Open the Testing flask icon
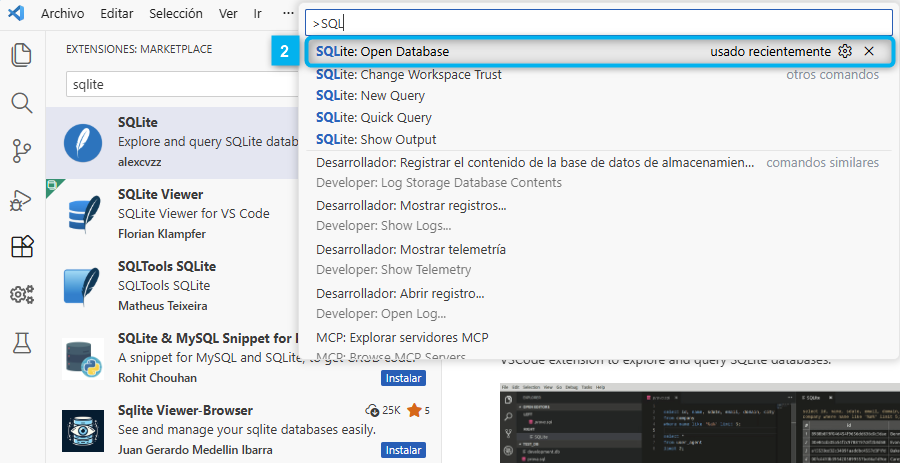The height and width of the screenshot is (463, 900). click(x=22, y=343)
